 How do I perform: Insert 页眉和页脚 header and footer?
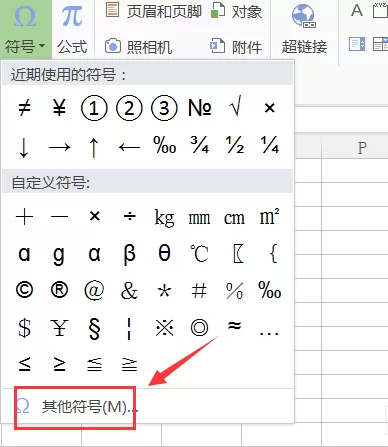point(154,11)
